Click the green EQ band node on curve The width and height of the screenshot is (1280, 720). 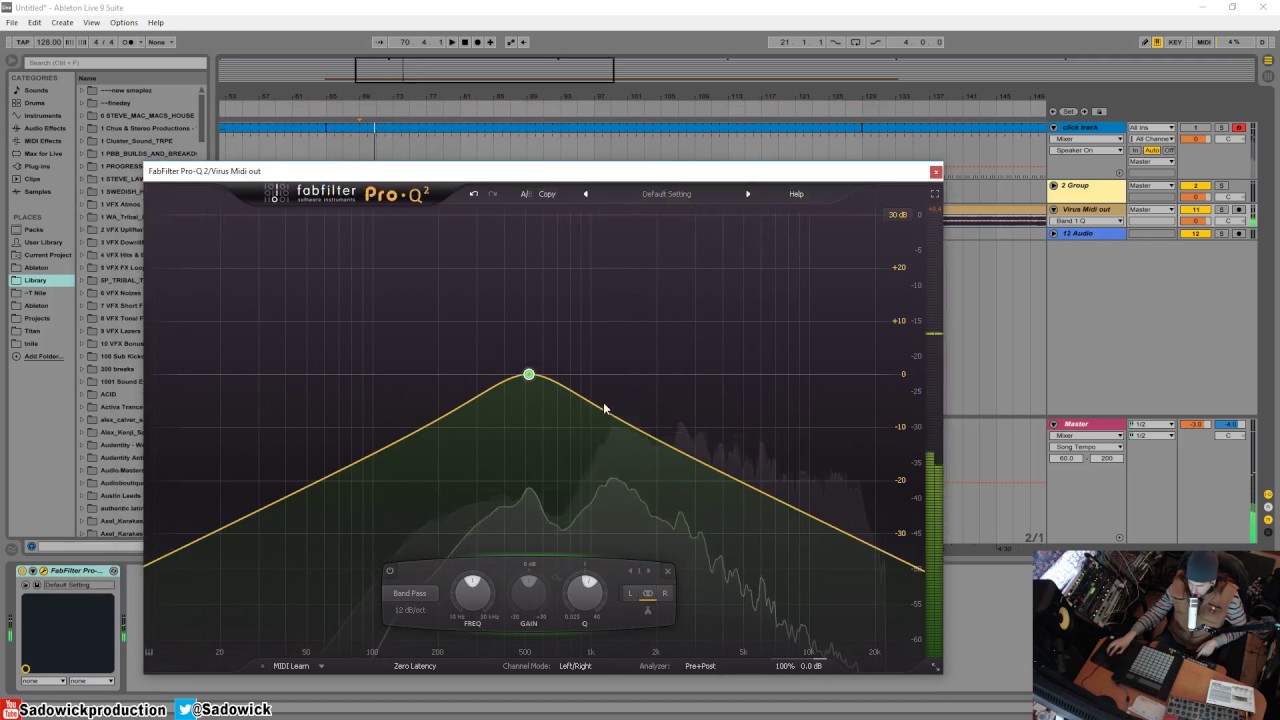tap(529, 375)
